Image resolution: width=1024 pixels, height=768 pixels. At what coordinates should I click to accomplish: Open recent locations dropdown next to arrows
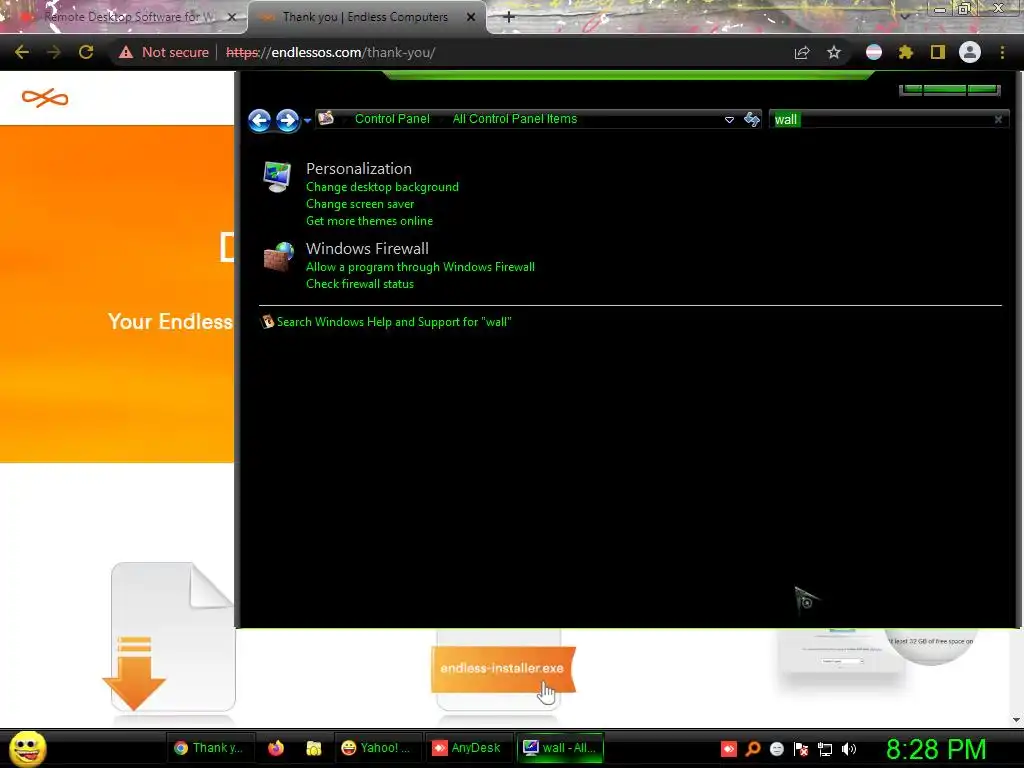tap(307, 121)
